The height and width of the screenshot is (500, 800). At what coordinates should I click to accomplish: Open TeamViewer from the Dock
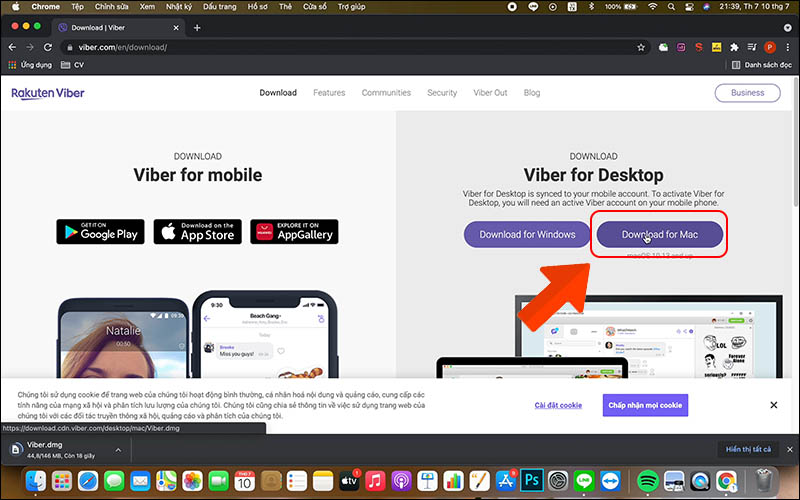click(x=610, y=481)
